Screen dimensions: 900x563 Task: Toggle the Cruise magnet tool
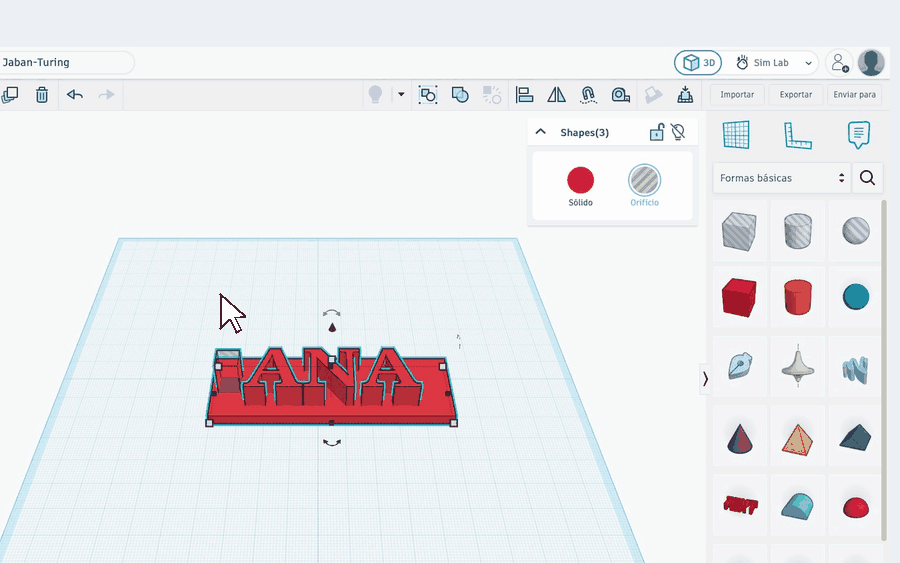[588, 95]
